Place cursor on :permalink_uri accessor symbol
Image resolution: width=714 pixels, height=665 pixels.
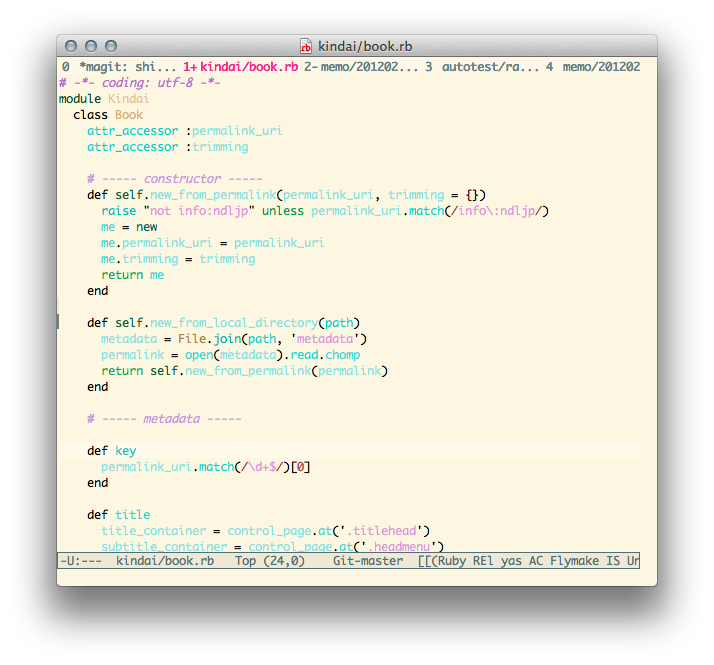click(x=234, y=131)
